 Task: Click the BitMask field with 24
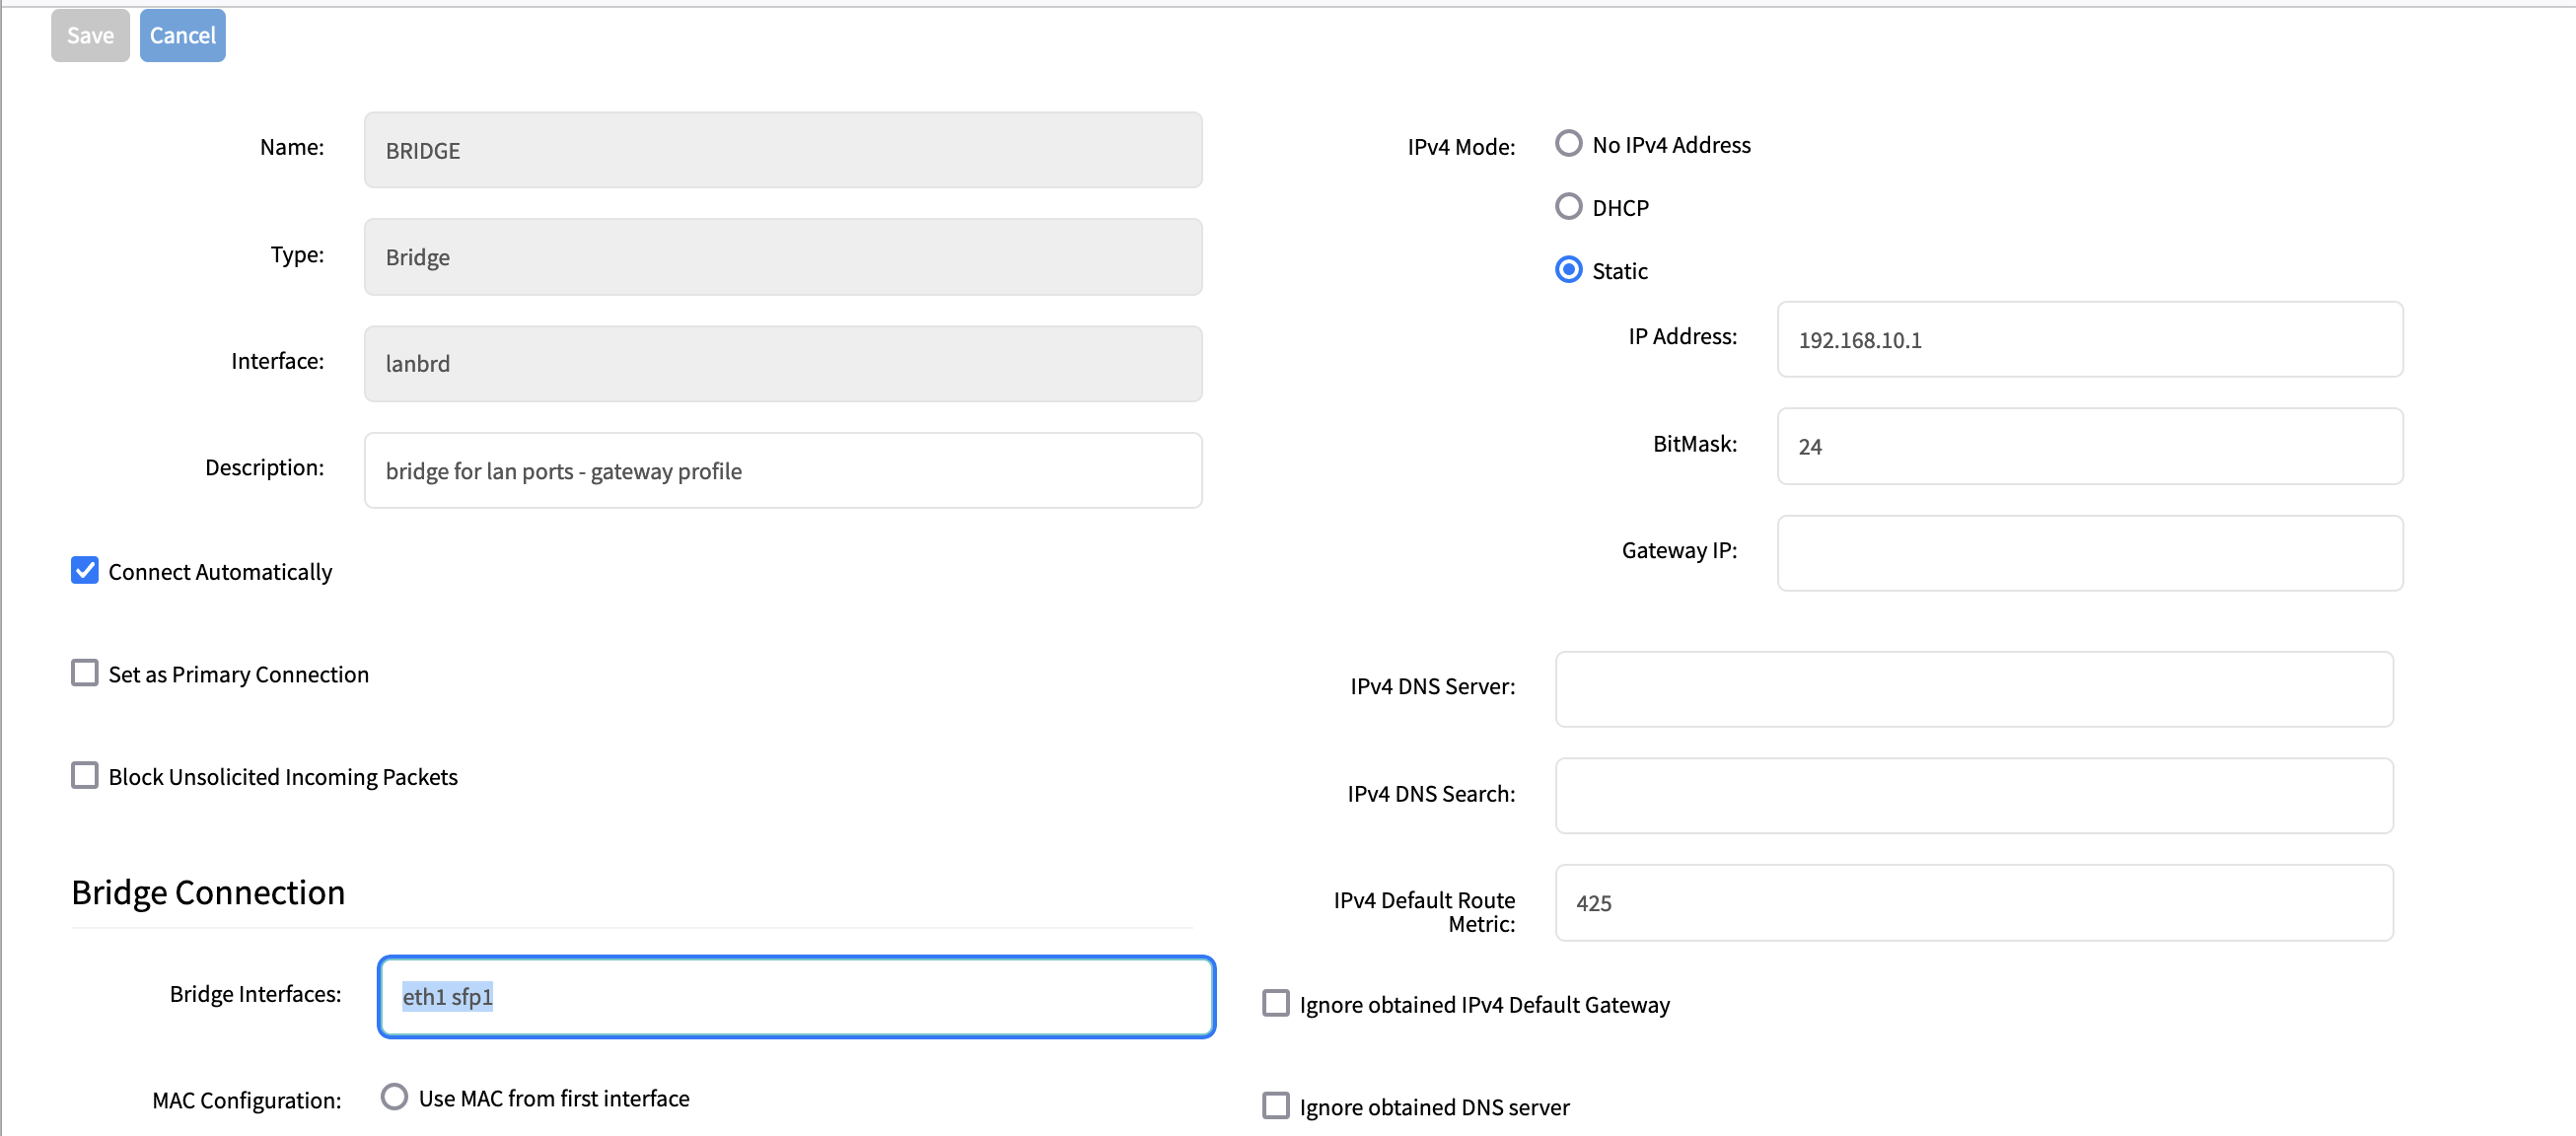click(x=2090, y=447)
